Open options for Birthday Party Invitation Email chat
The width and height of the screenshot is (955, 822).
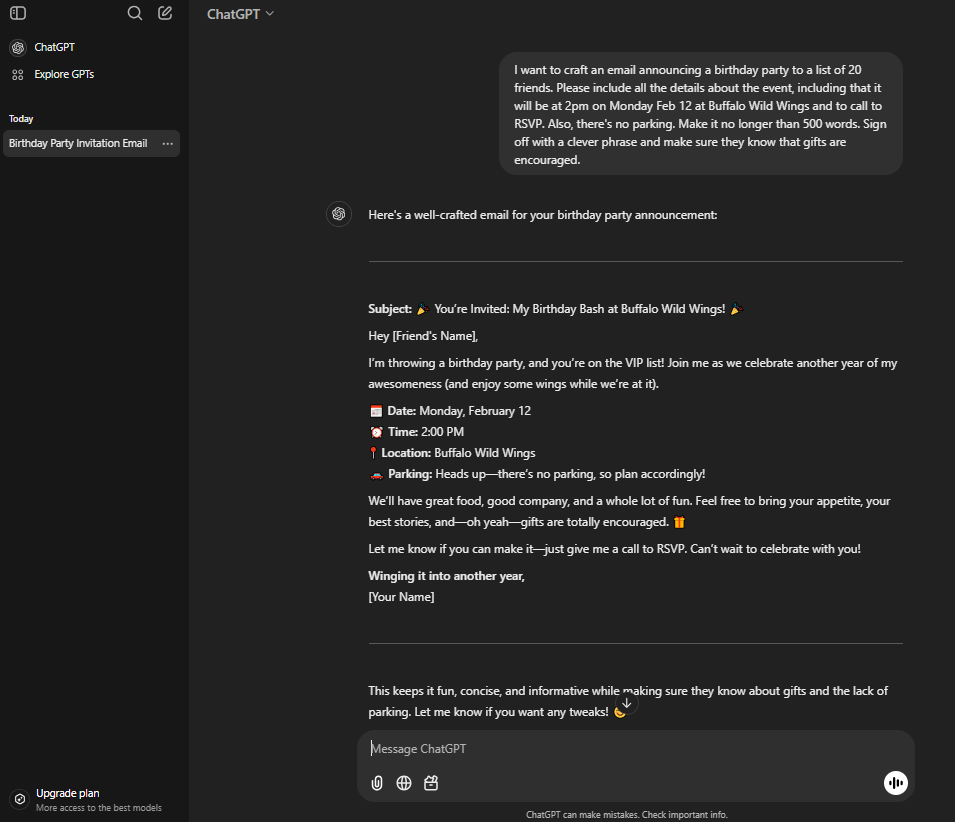click(167, 143)
